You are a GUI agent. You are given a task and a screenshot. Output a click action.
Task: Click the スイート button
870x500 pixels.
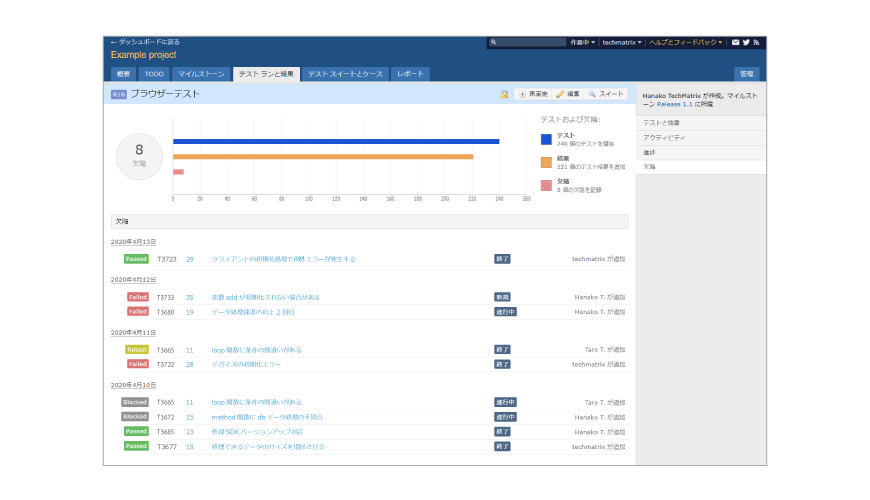[x=606, y=94]
